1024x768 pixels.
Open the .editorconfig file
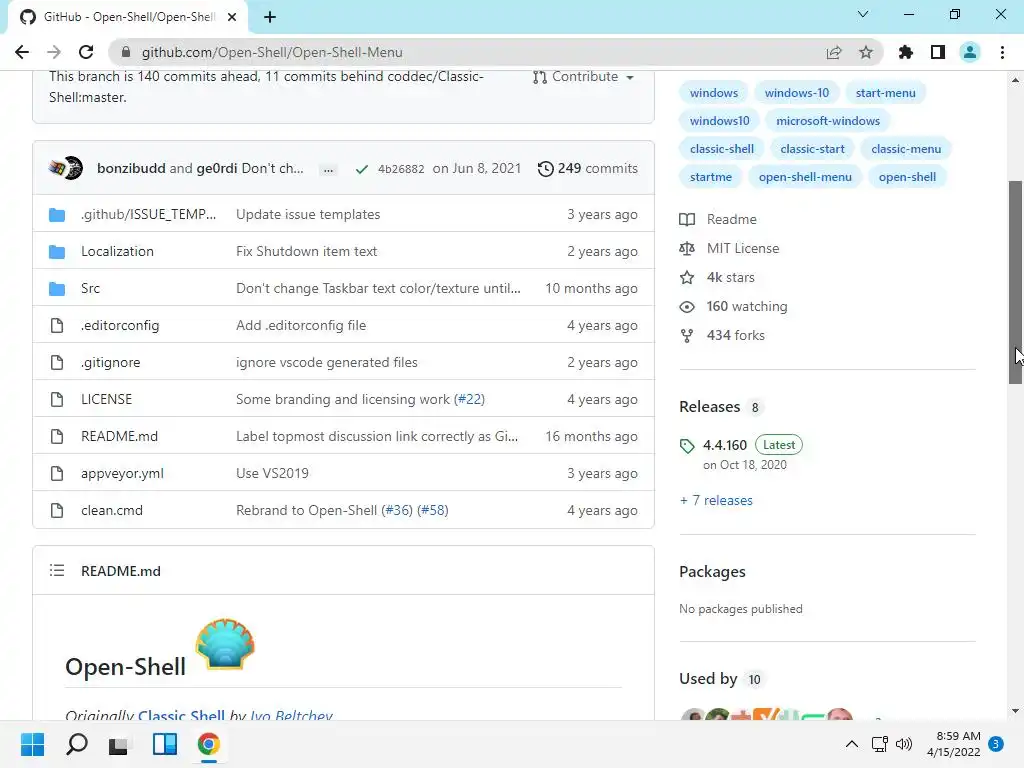pos(120,325)
